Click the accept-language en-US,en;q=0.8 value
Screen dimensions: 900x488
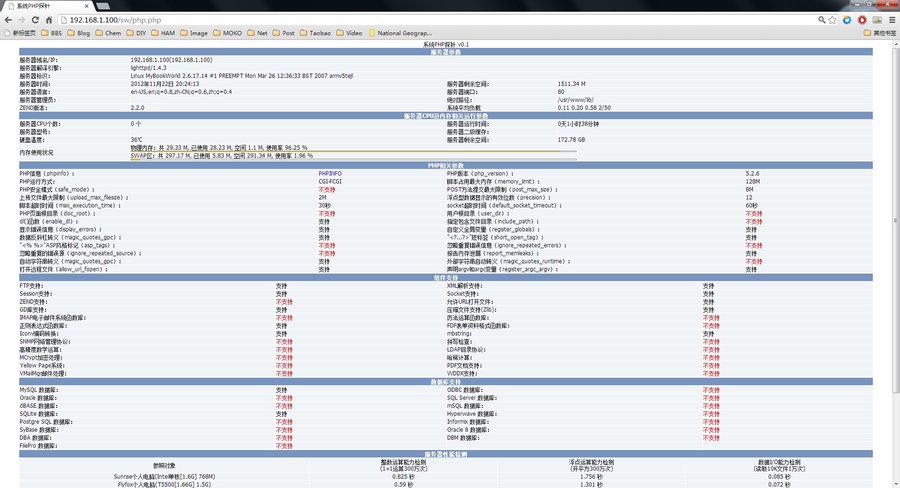[x=181, y=92]
